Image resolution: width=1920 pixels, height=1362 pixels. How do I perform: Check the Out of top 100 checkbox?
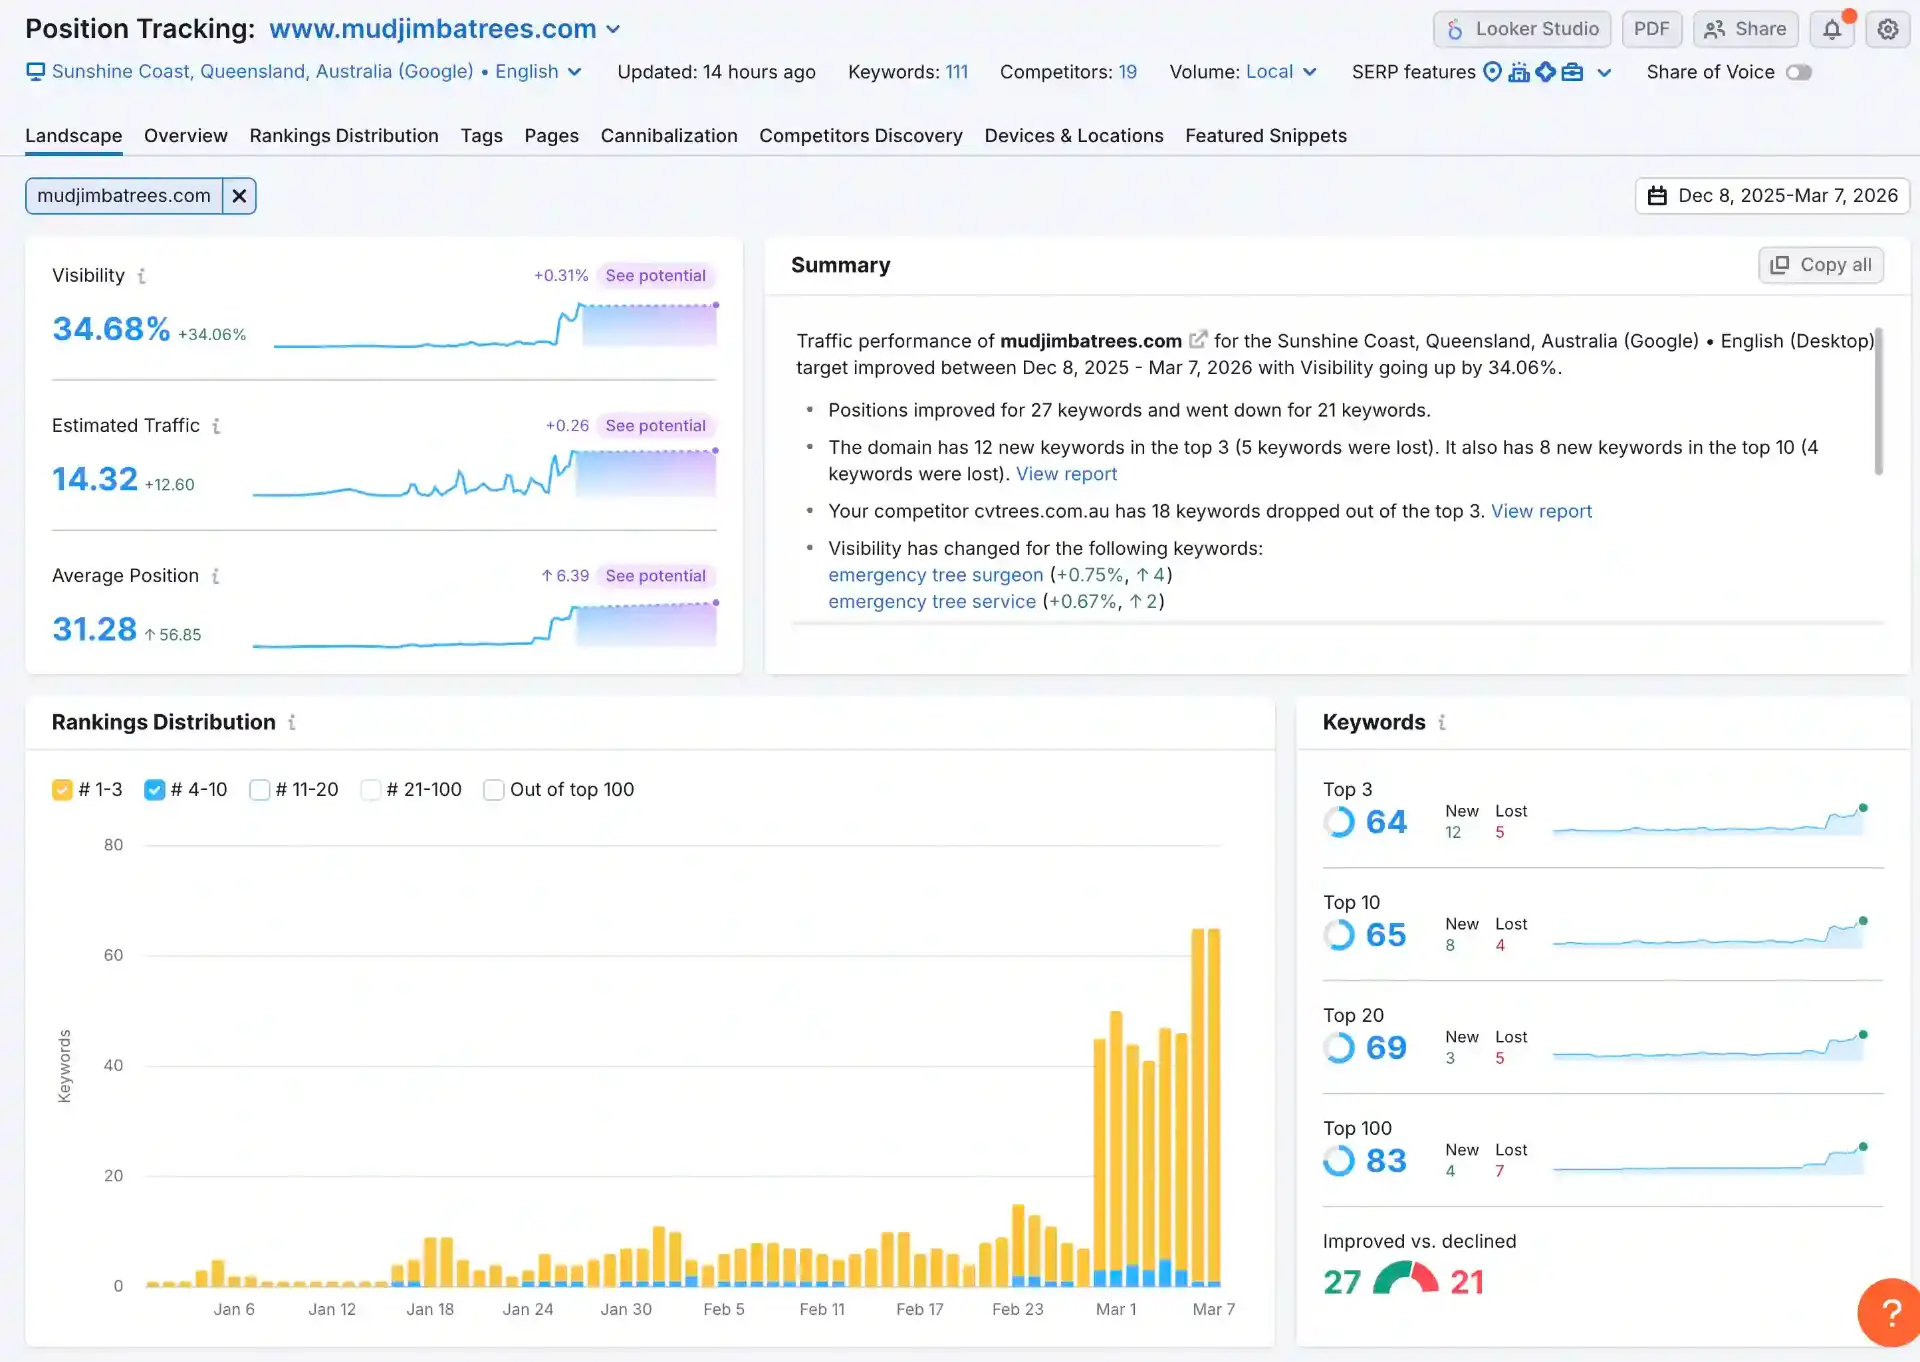tap(493, 790)
